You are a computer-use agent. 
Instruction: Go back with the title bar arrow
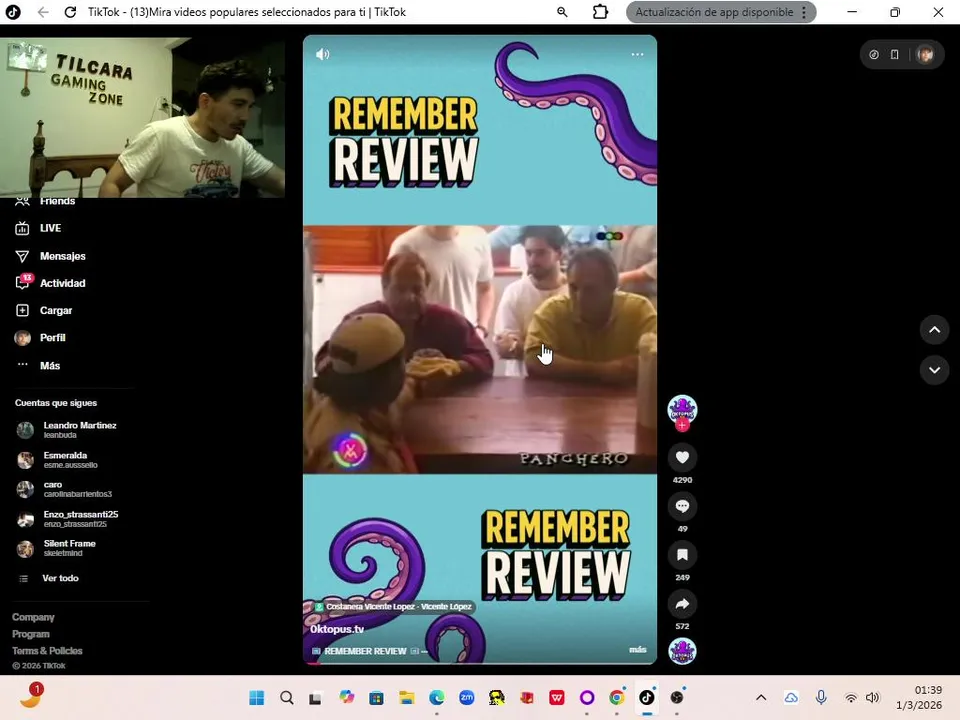click(43, 12)
